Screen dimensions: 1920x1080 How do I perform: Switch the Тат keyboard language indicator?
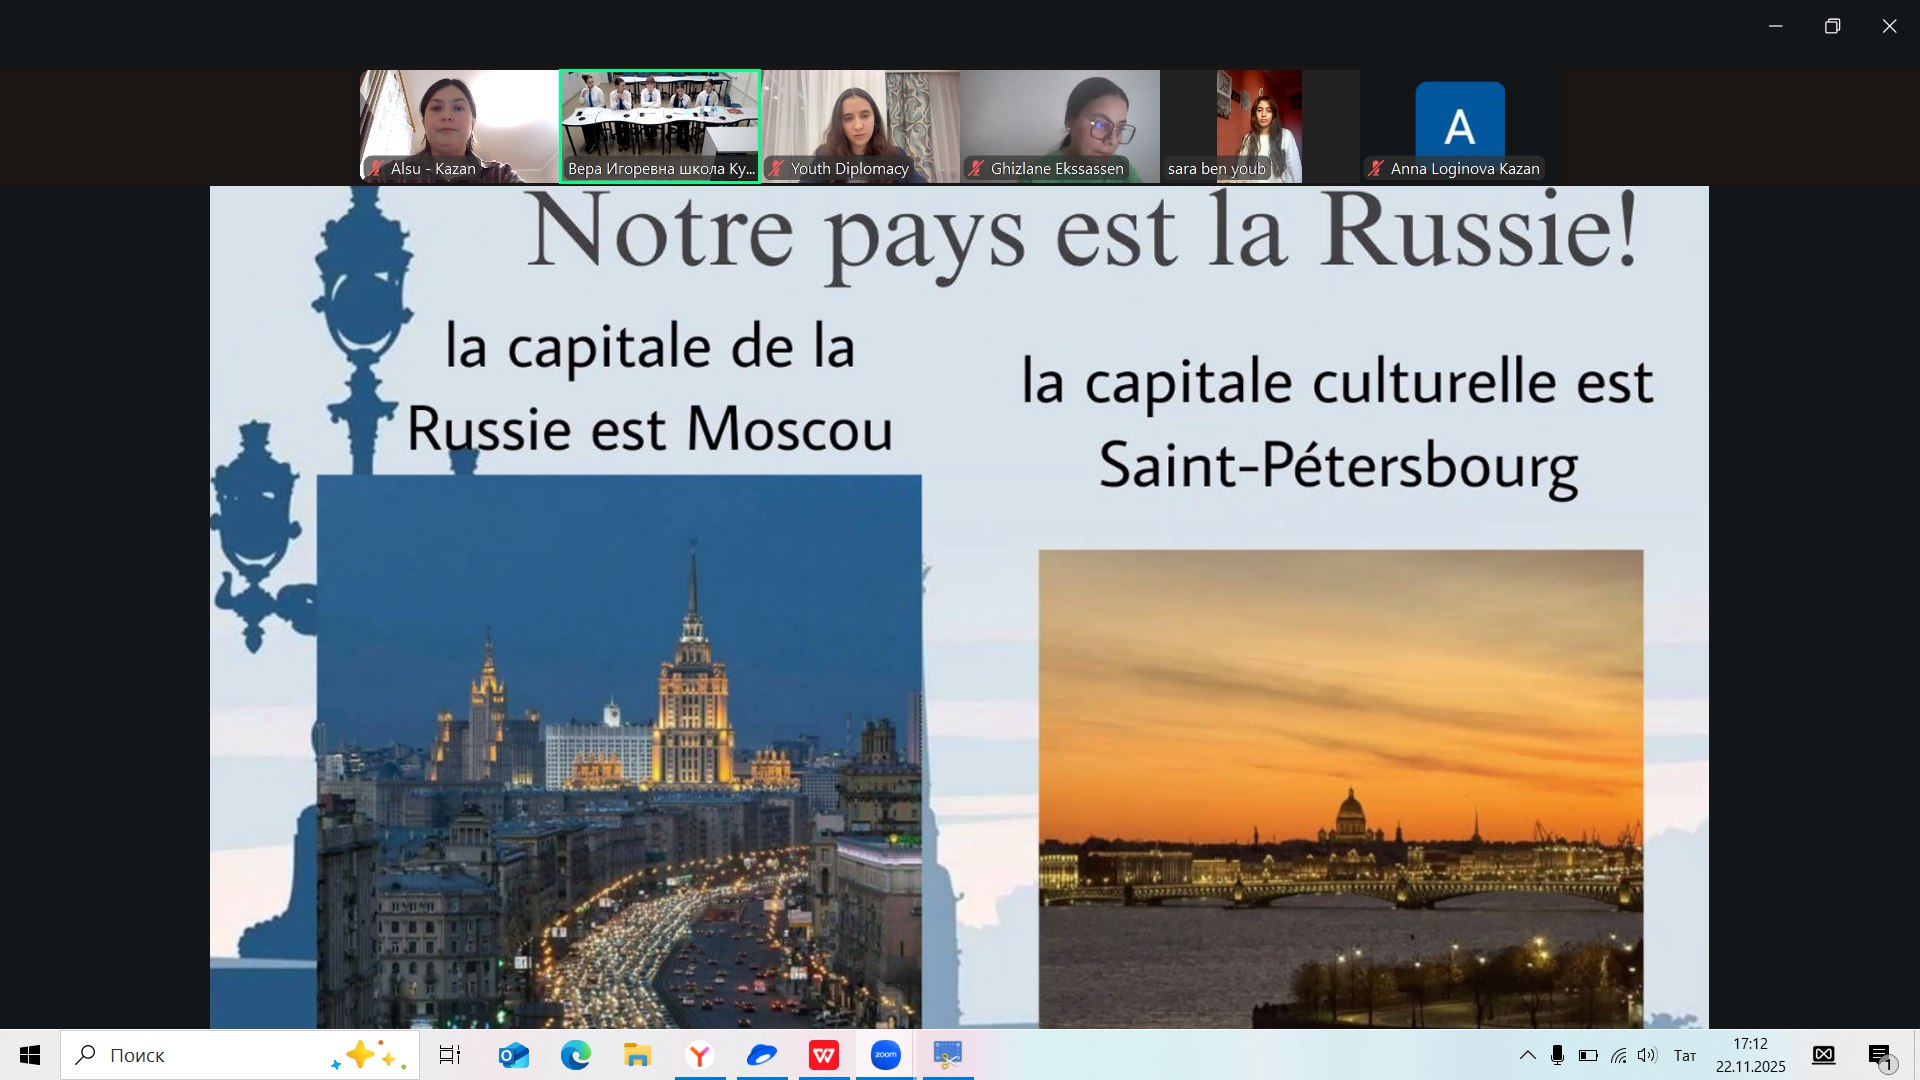click(1685, 1055)
